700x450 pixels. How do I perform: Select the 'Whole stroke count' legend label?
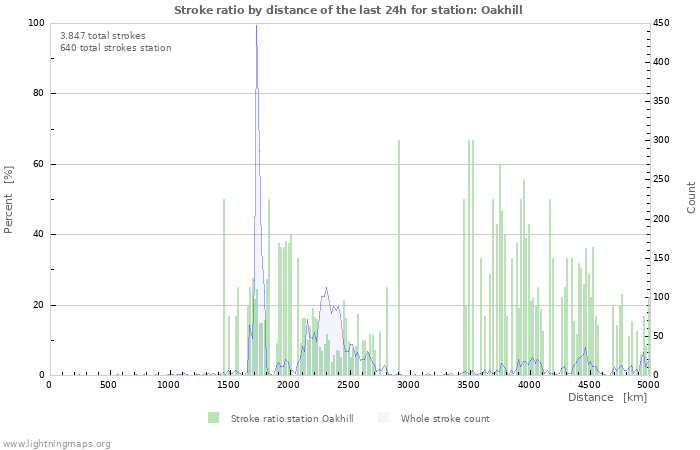pos(445,418)
